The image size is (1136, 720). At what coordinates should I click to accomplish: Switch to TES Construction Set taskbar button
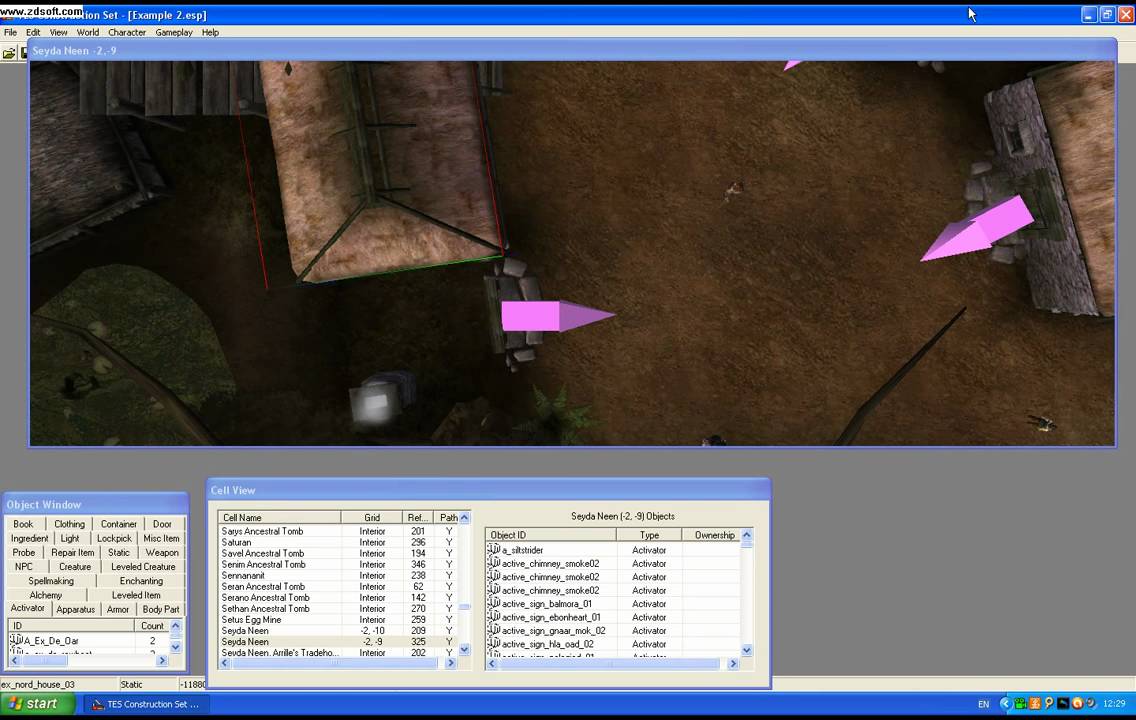(x=146, y=704)
